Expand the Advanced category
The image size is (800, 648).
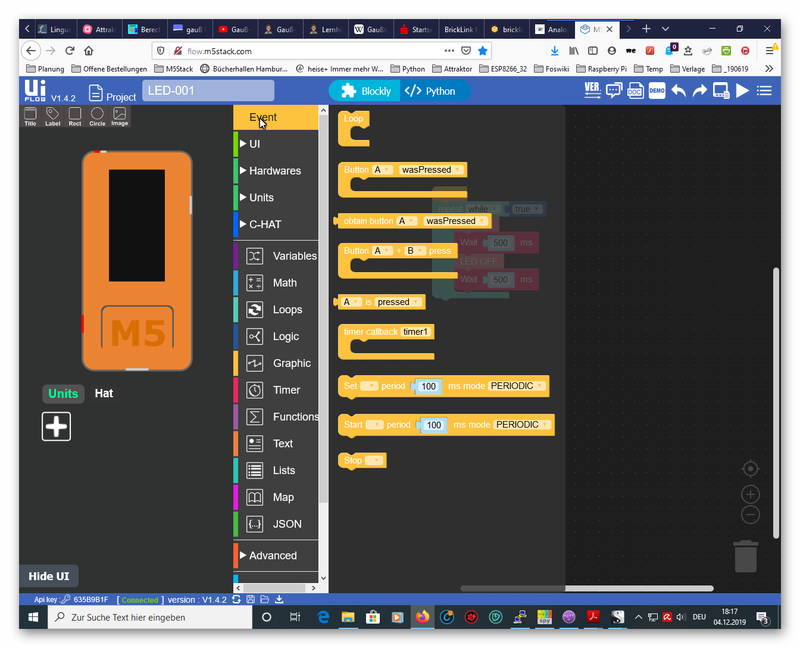coord(272,555)
